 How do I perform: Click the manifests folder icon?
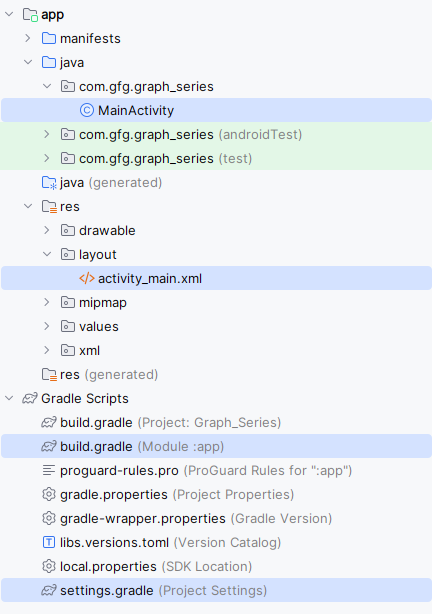click(x=49, y=38)
